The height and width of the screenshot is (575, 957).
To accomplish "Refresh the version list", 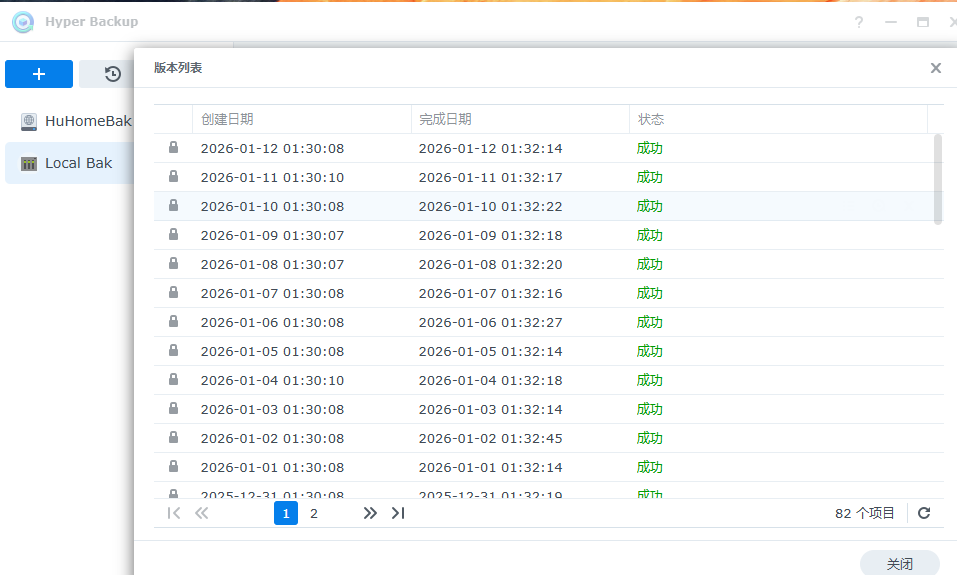I will coord(924,513).
